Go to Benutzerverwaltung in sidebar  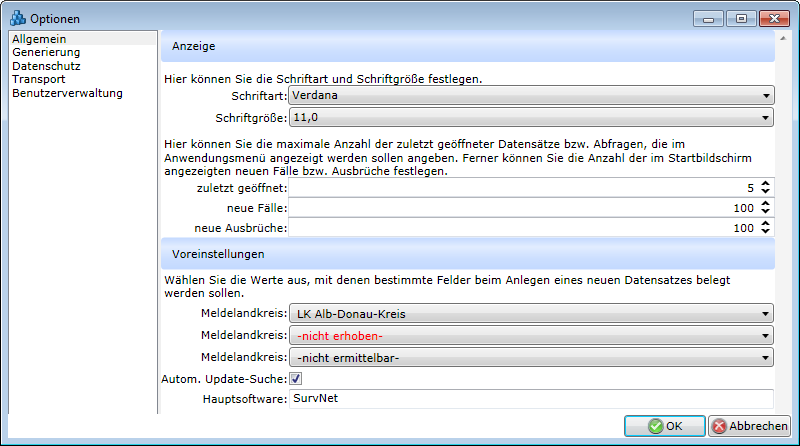[x=67, y=94]
